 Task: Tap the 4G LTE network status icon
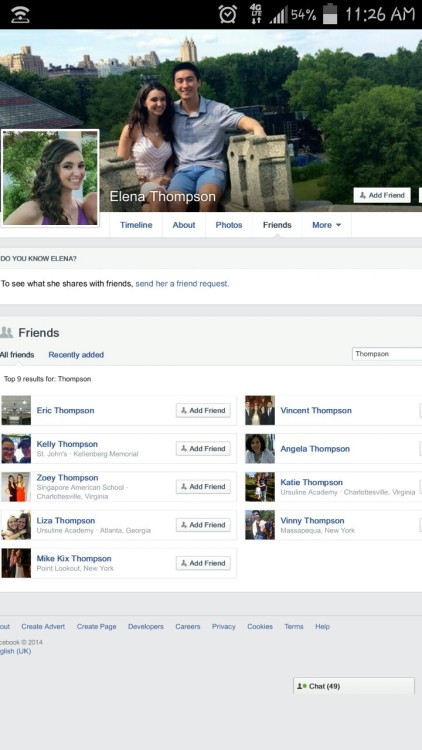255,14
